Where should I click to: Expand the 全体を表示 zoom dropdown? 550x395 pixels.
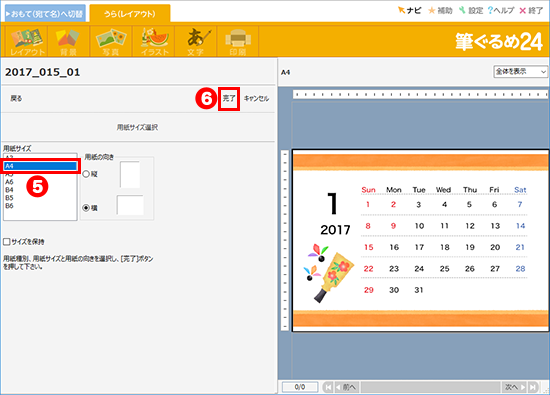(x=521, y=72)
